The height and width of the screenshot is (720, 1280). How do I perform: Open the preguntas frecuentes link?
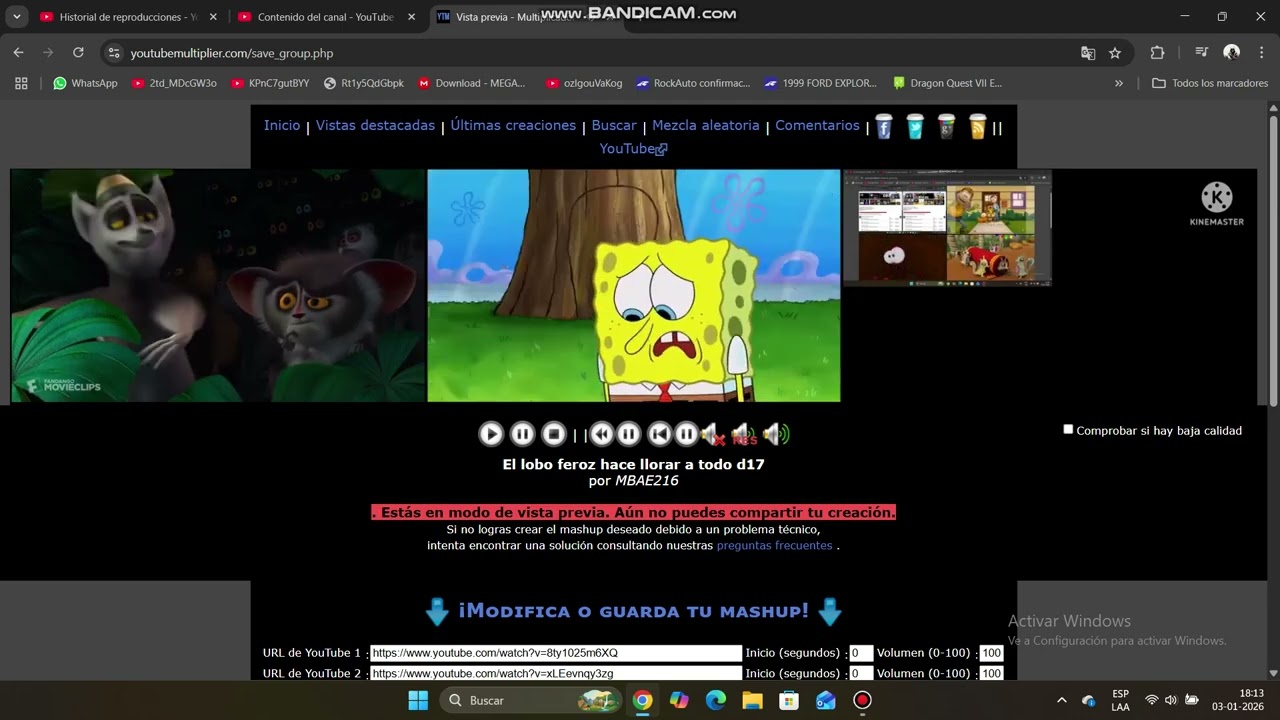point(774,545)
